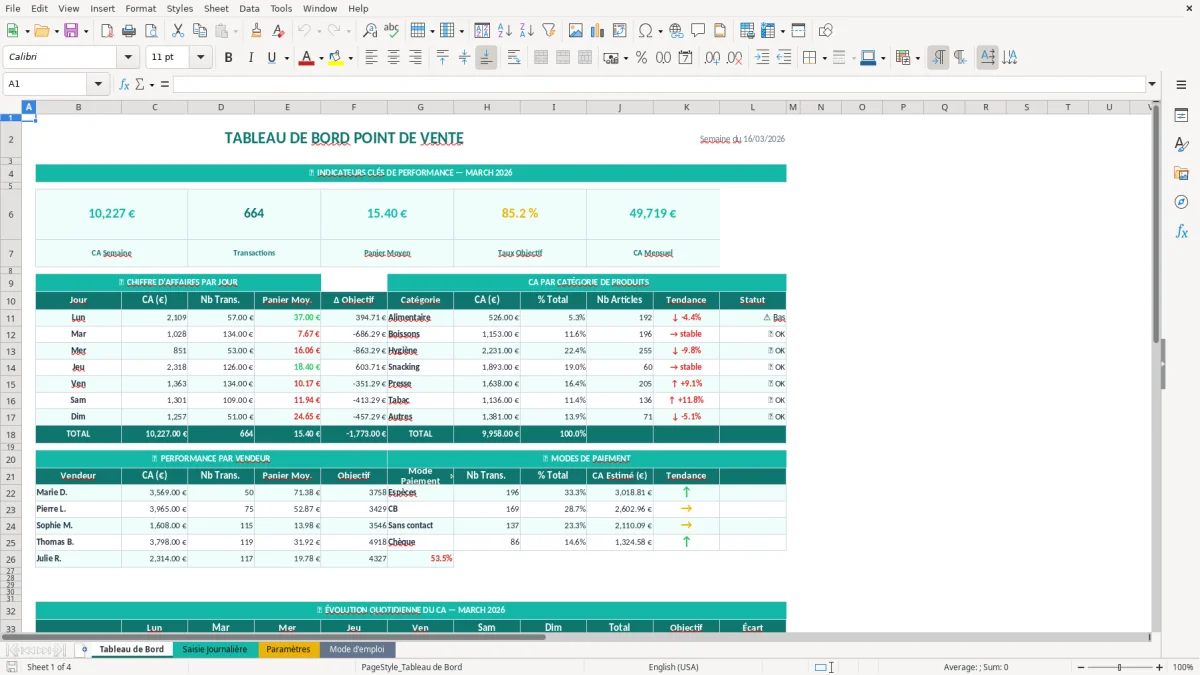
Task: Click the Clone Formatting paintbrush icon
Action: [256, 31]
